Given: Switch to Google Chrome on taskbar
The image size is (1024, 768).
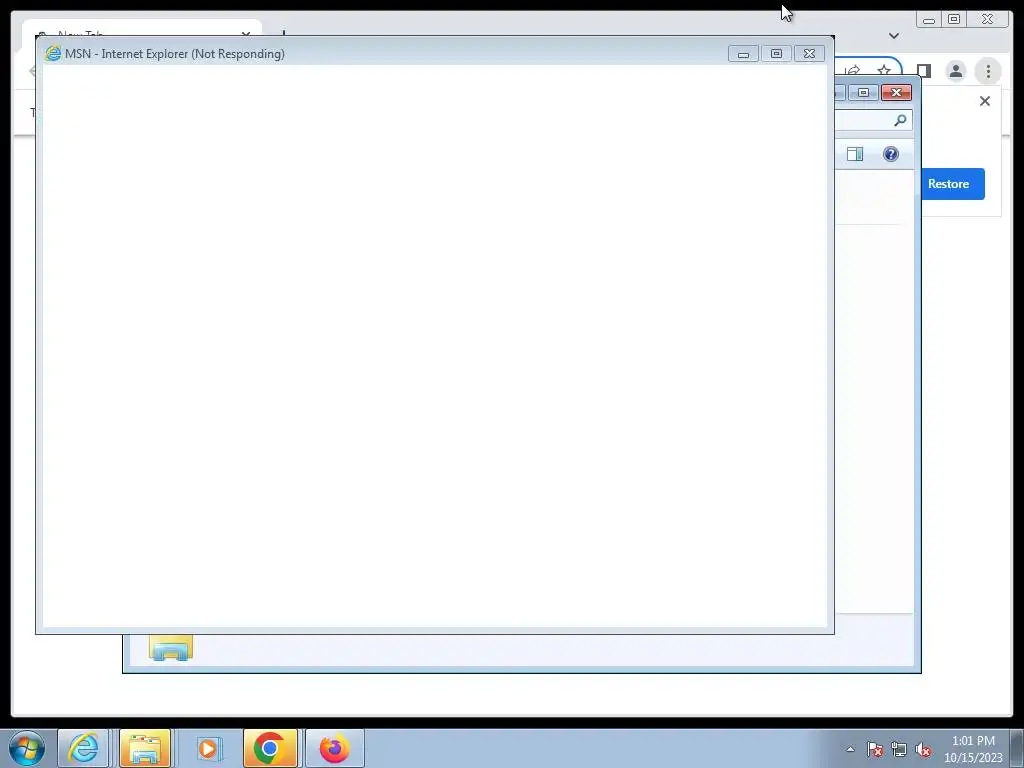Looking at the screenshot, I should pos(270,748).
